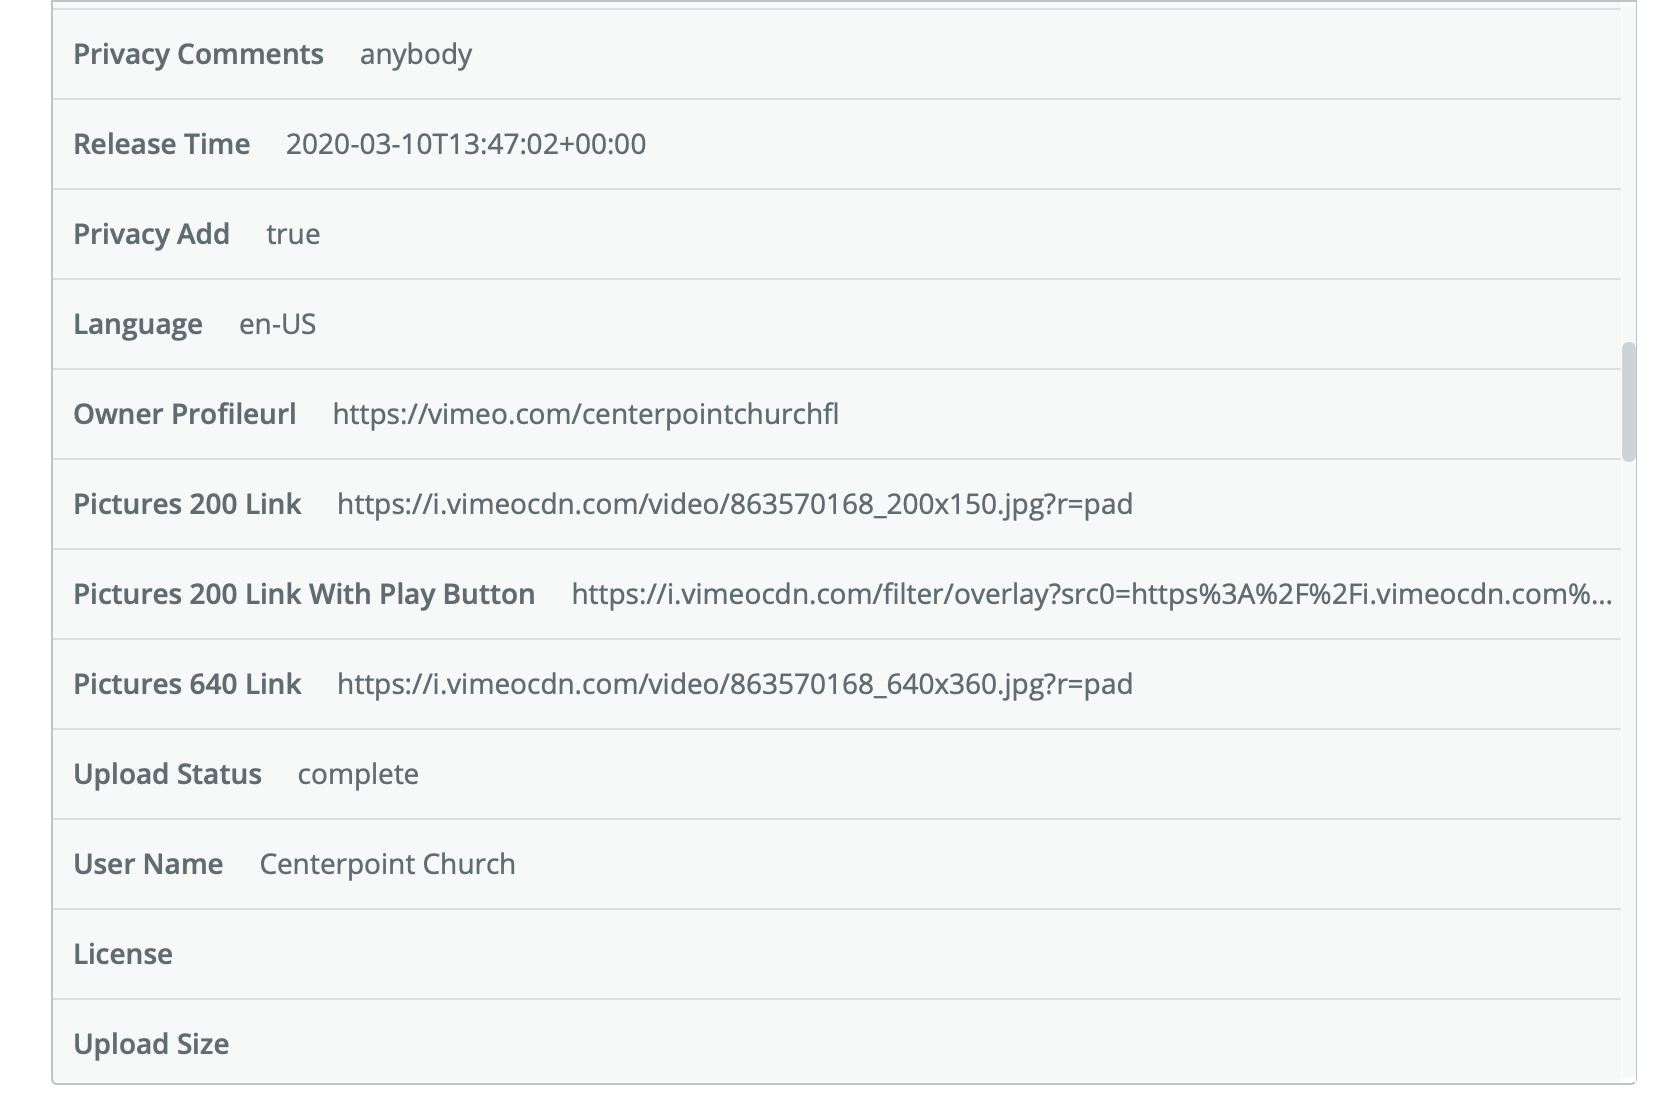Select the value 'anybody'
The image size is (1672, 1110).
pyautogui.click(x=416, y=54)
